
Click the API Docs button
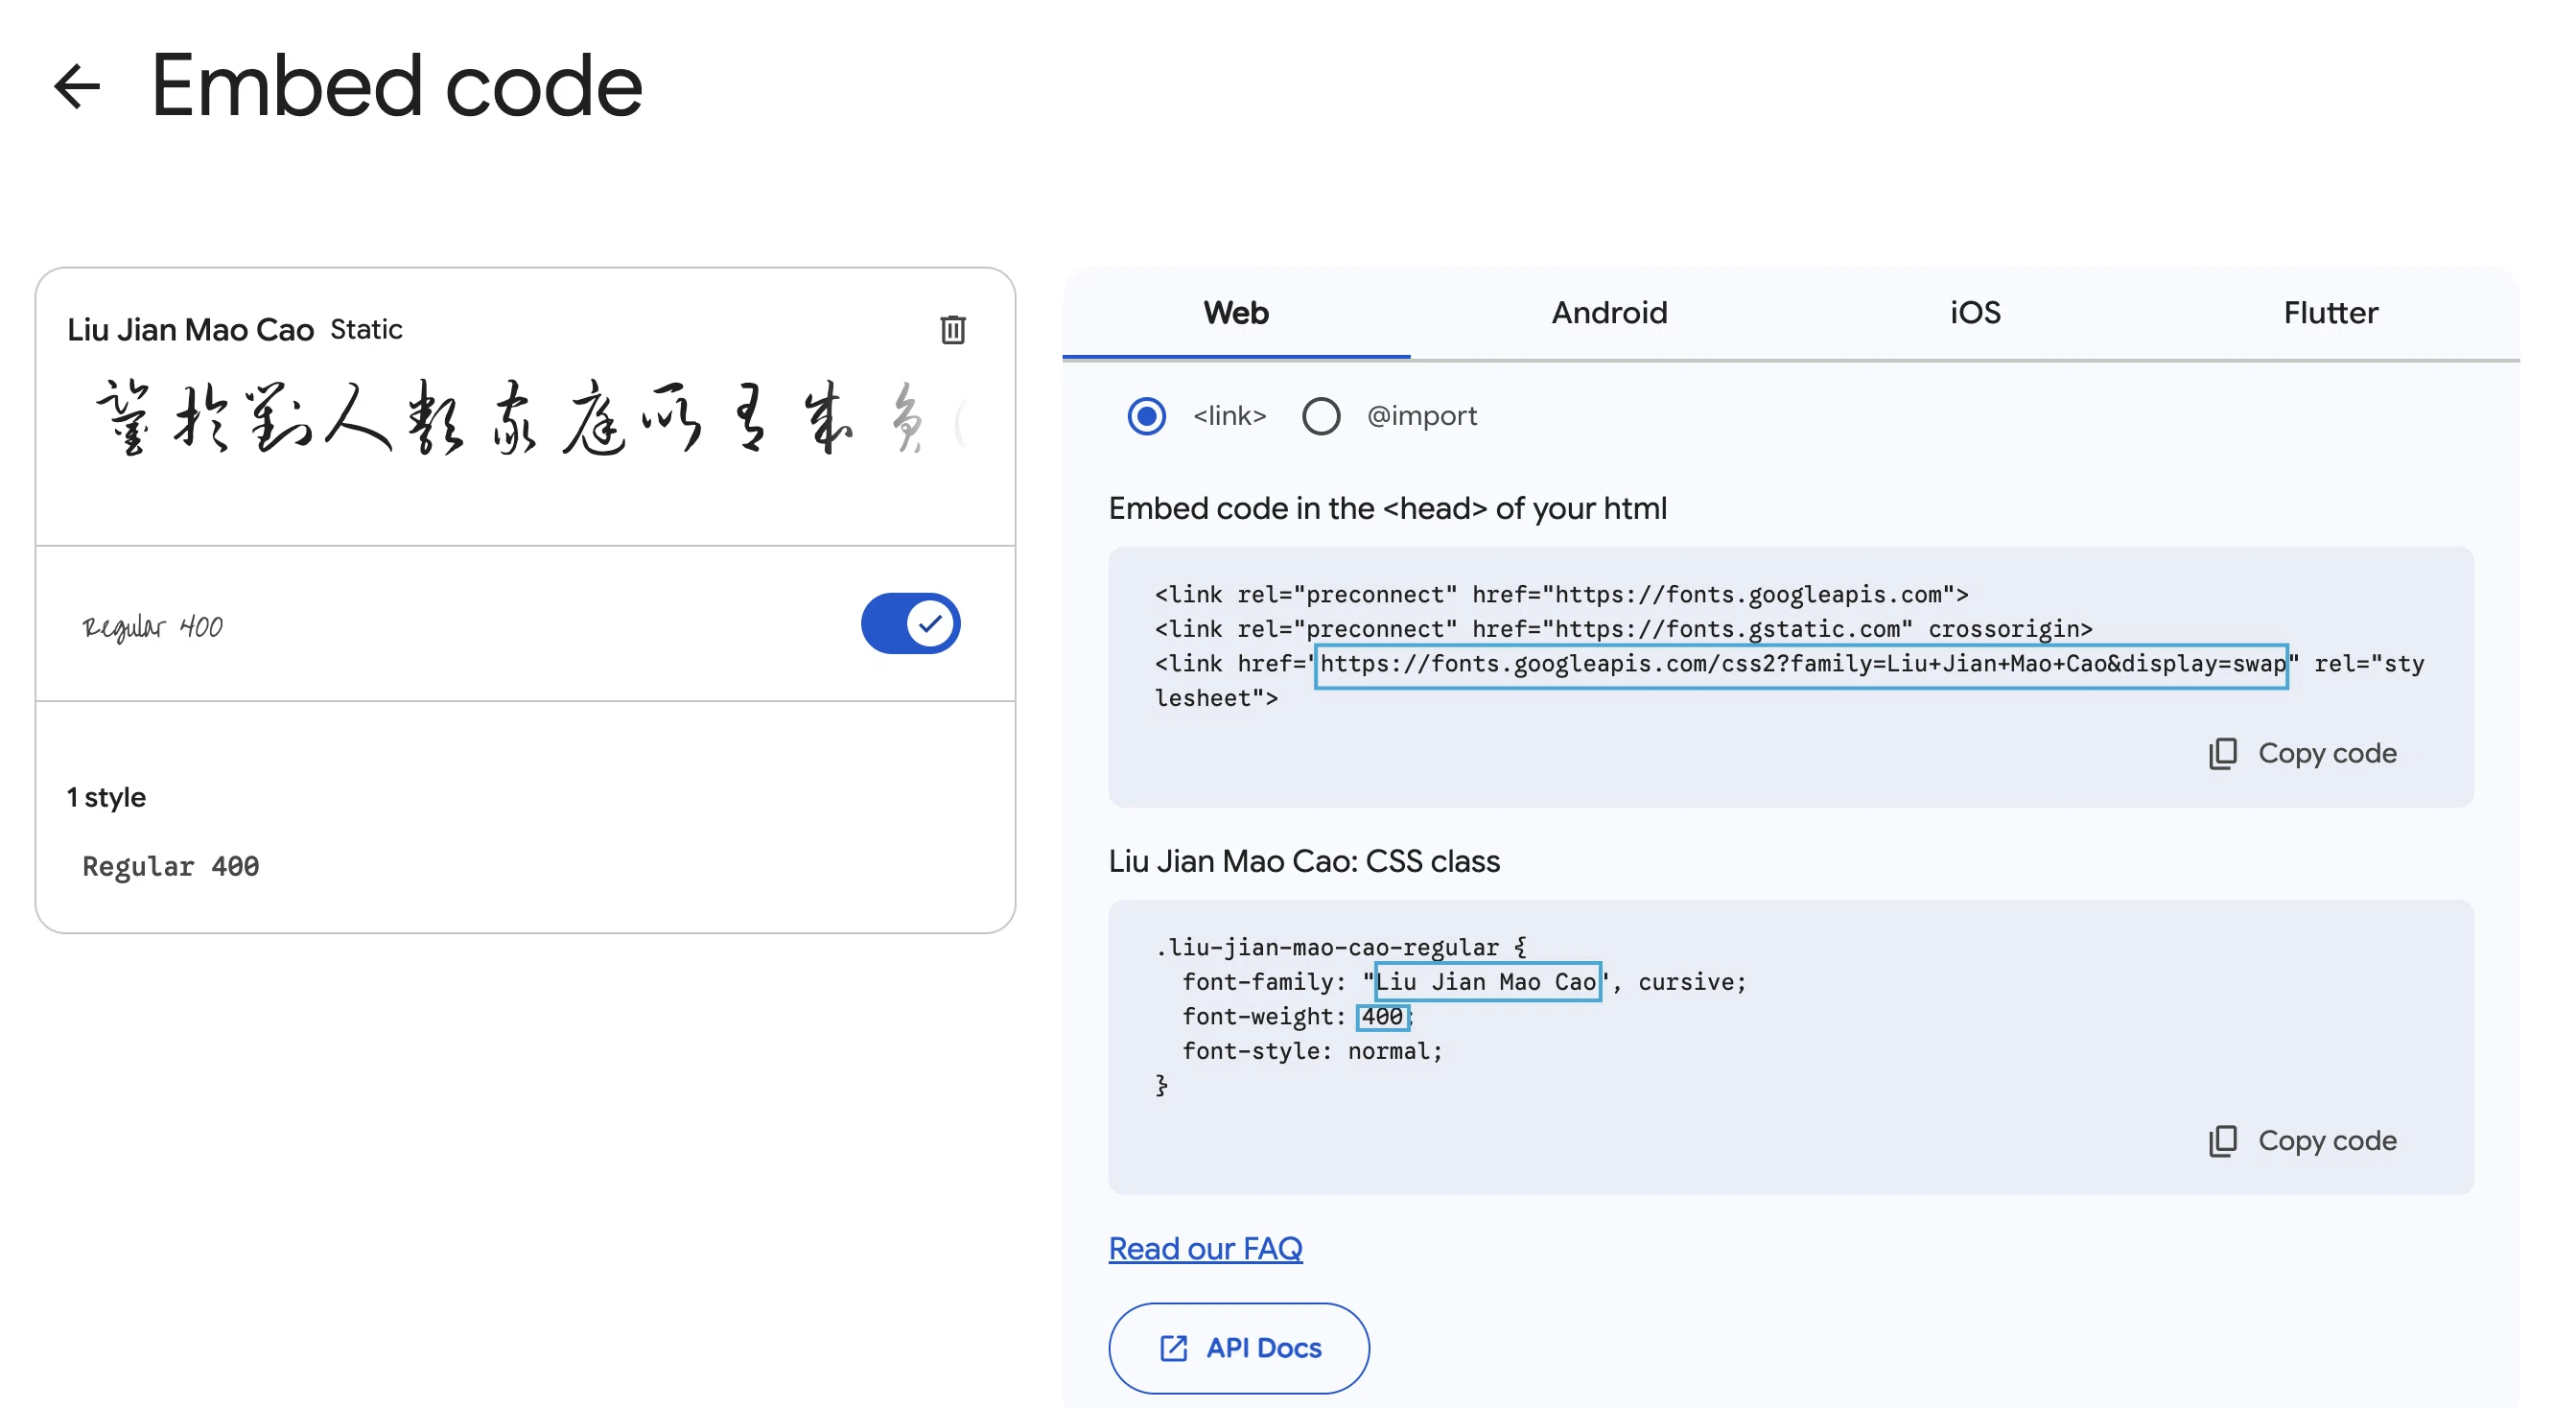[x=1238, y=1348]
